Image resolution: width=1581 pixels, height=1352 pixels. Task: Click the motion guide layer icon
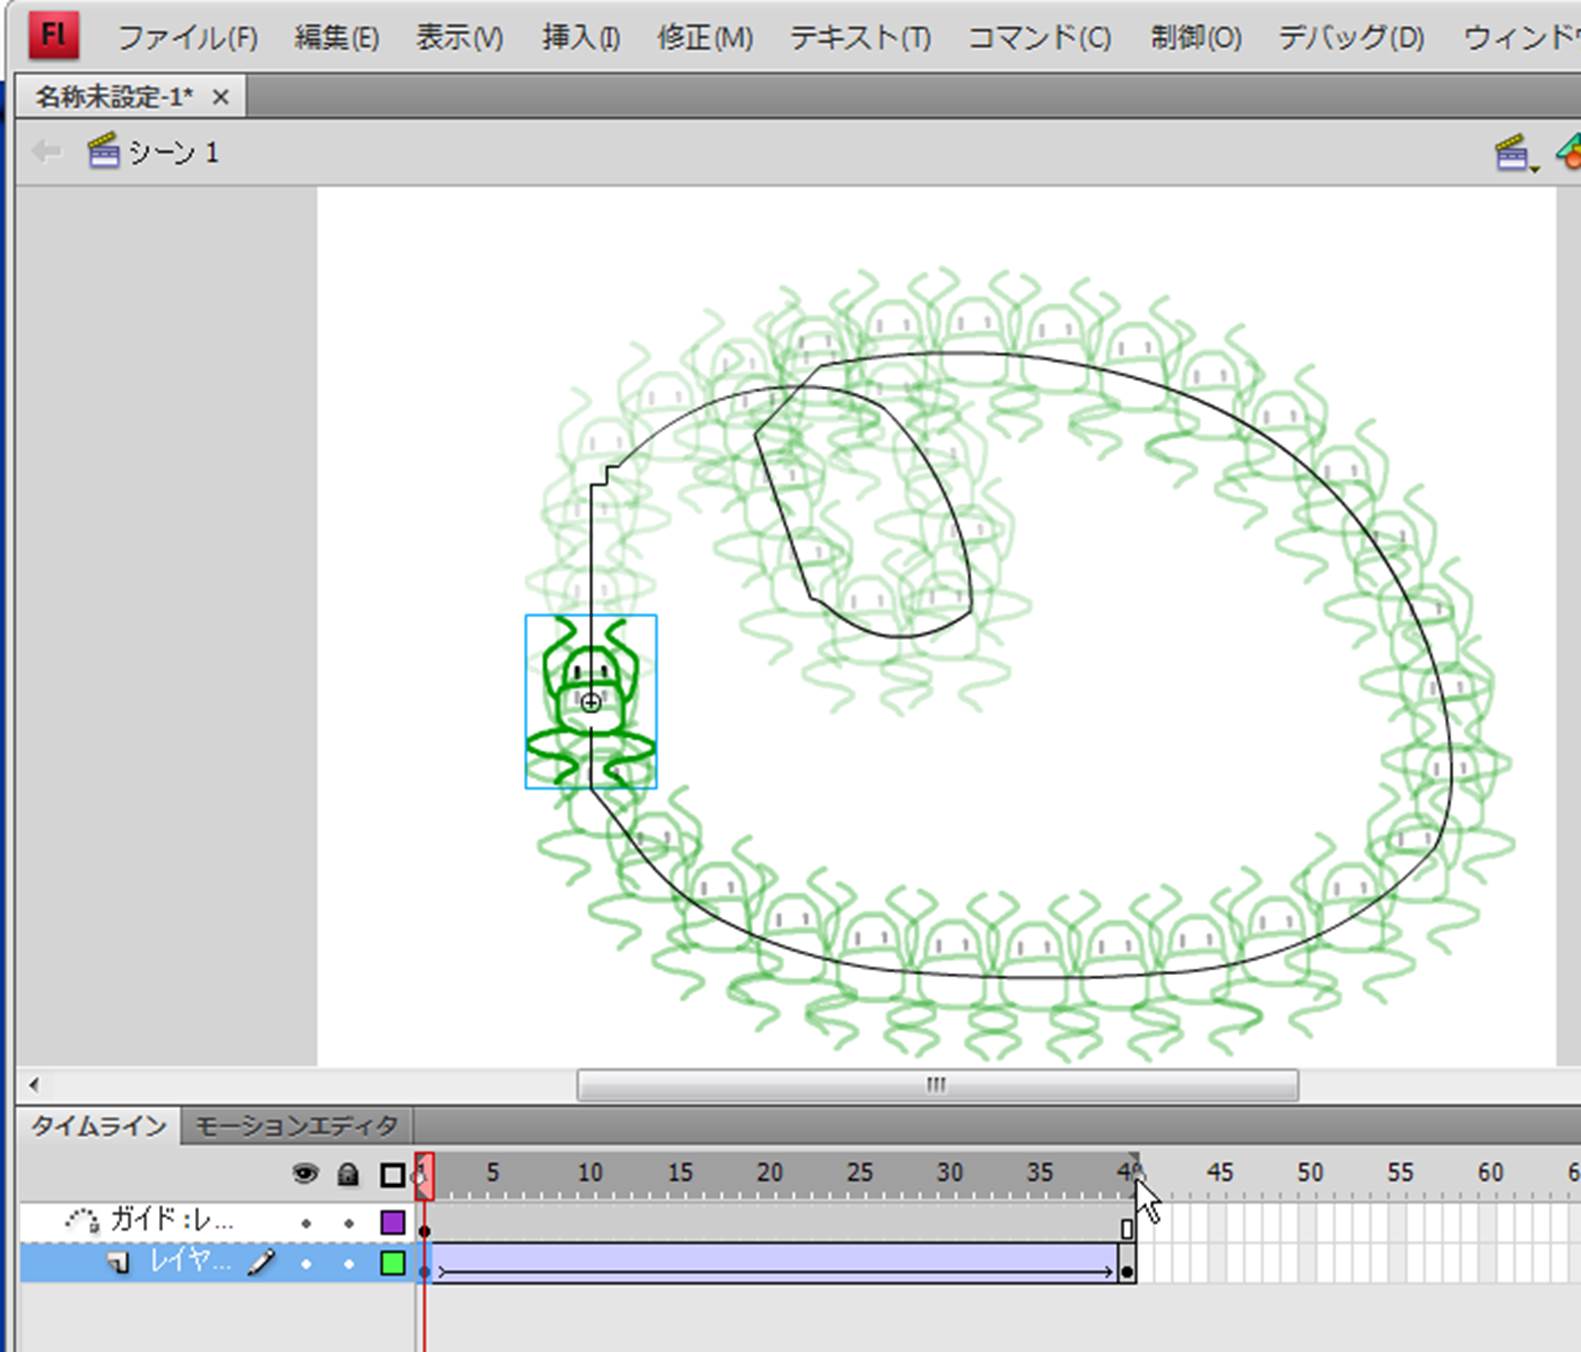82,1220
